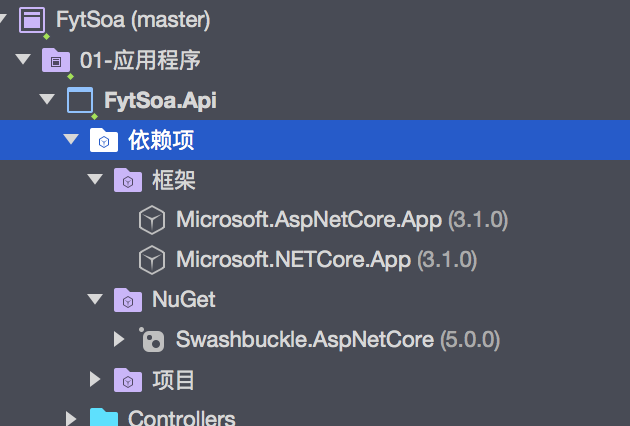630x426 pixels.
Task: Click the FytSoa.Api project icon
Action: (80, 100)
